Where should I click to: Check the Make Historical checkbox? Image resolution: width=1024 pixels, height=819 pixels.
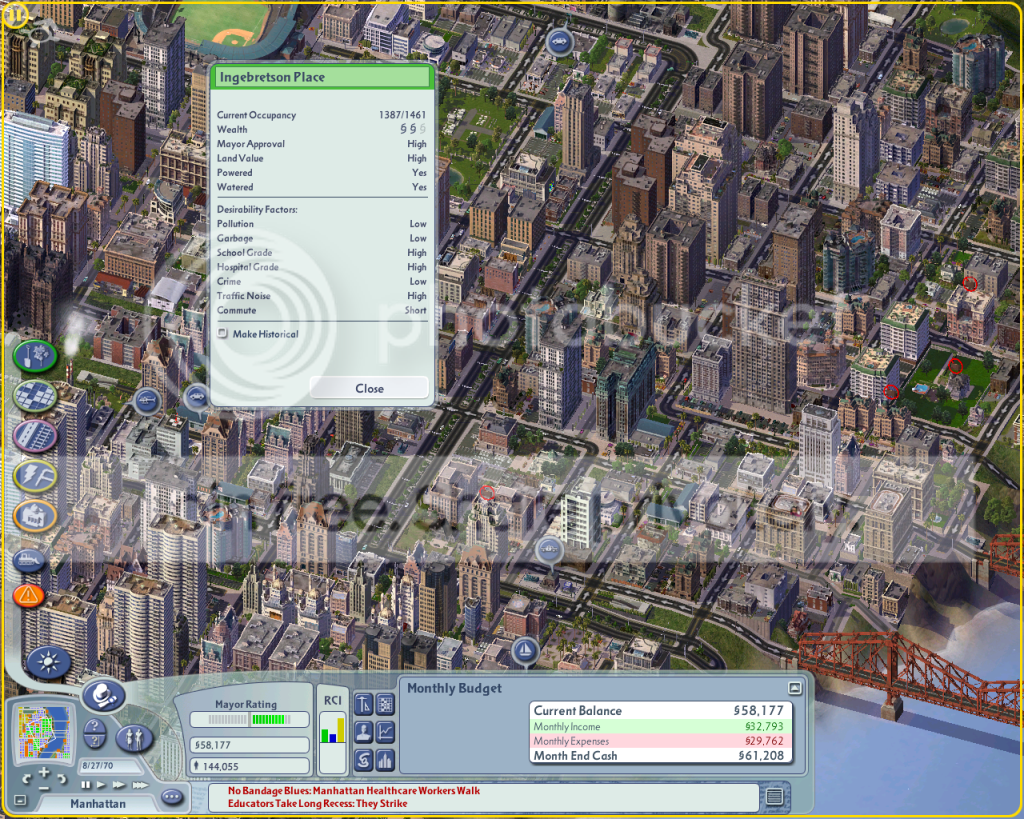click(223, 333)
